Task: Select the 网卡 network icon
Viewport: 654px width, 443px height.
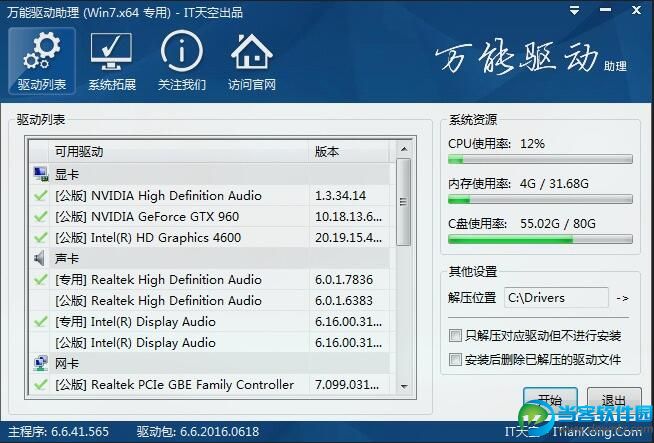Action: pos(40,363)
